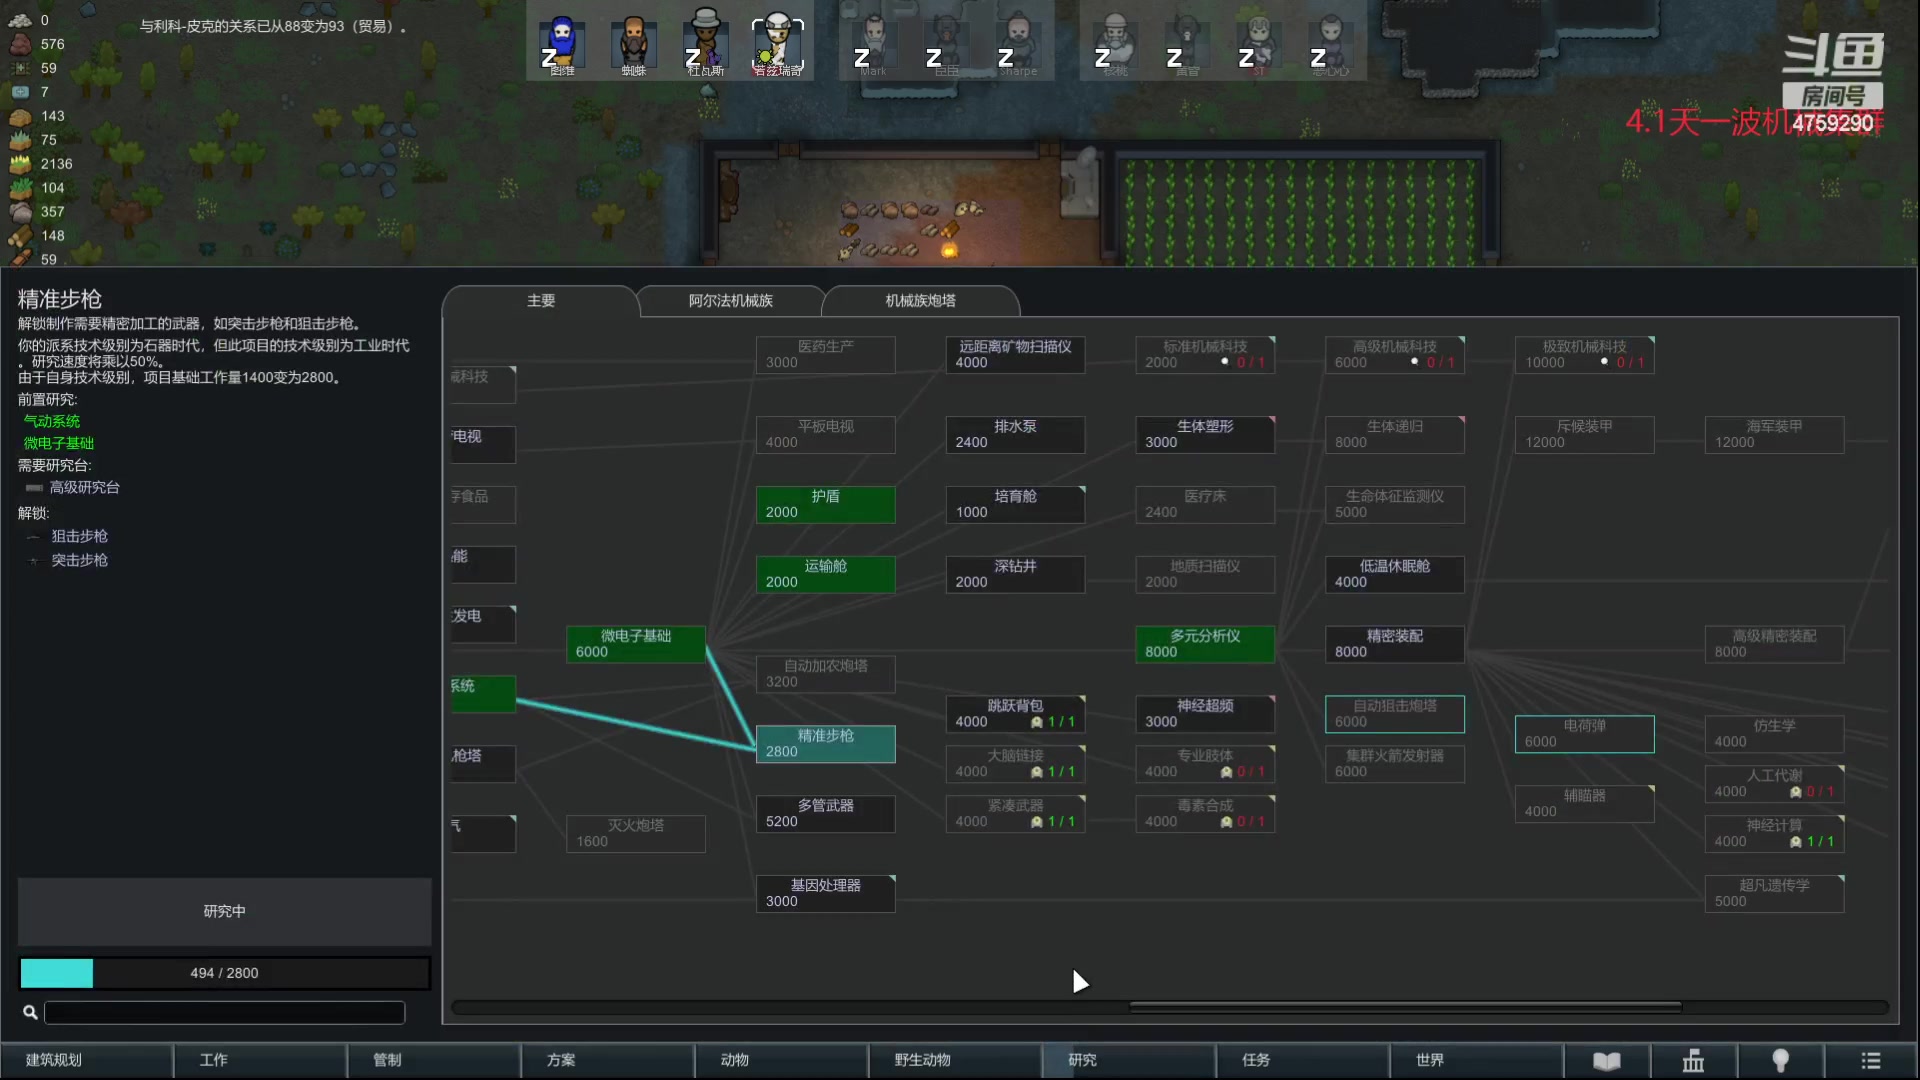The image size is (1920, 1080).
Task: Switch to the 机械族炮塔 research tab
Action: (920, 301)
